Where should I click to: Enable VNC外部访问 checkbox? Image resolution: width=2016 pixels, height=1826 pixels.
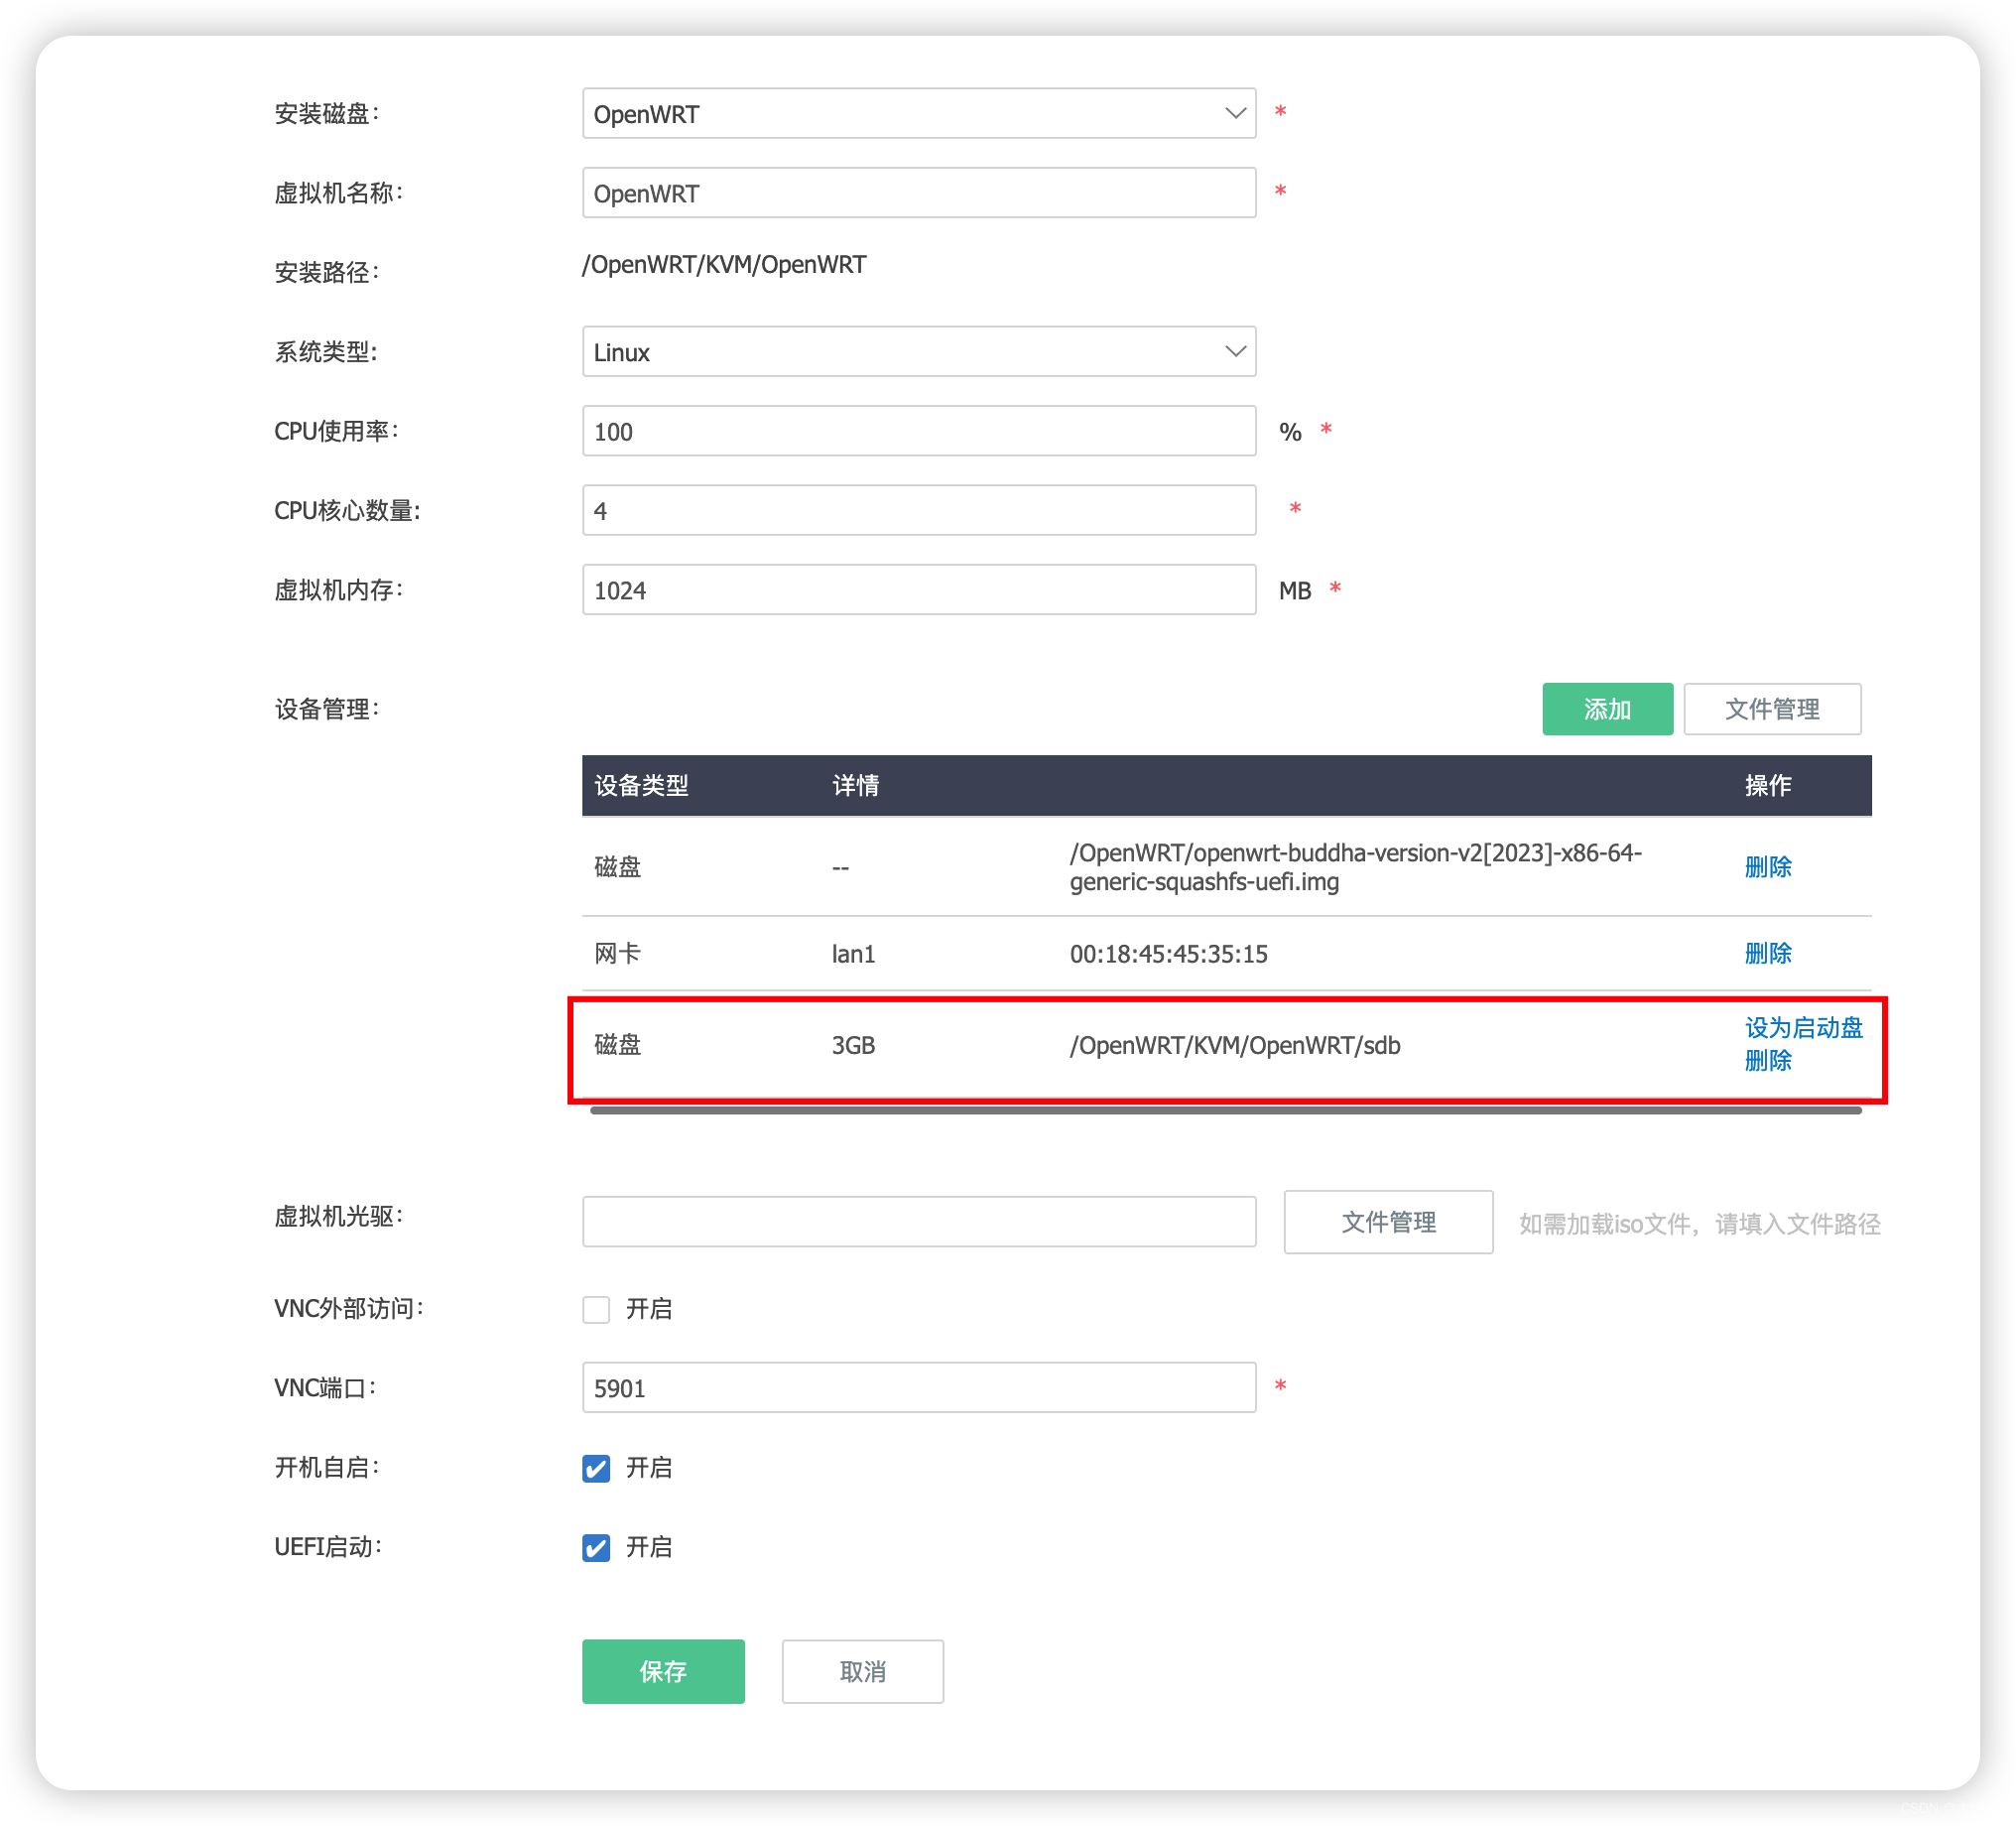(595, 1309)
